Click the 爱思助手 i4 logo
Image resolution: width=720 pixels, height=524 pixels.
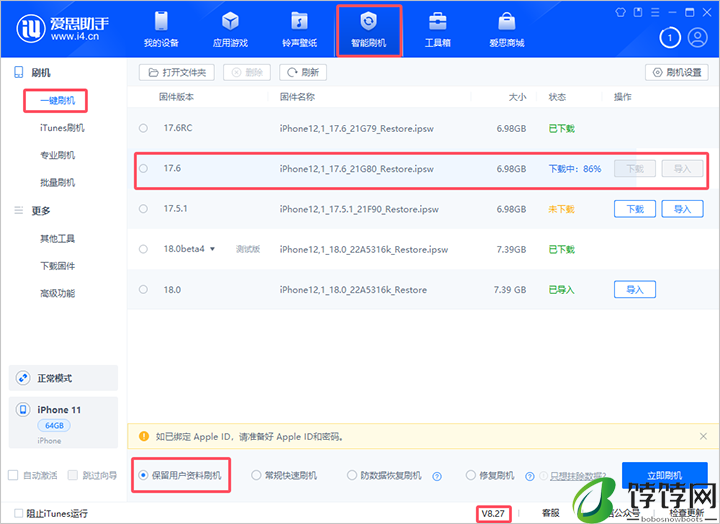62,28
